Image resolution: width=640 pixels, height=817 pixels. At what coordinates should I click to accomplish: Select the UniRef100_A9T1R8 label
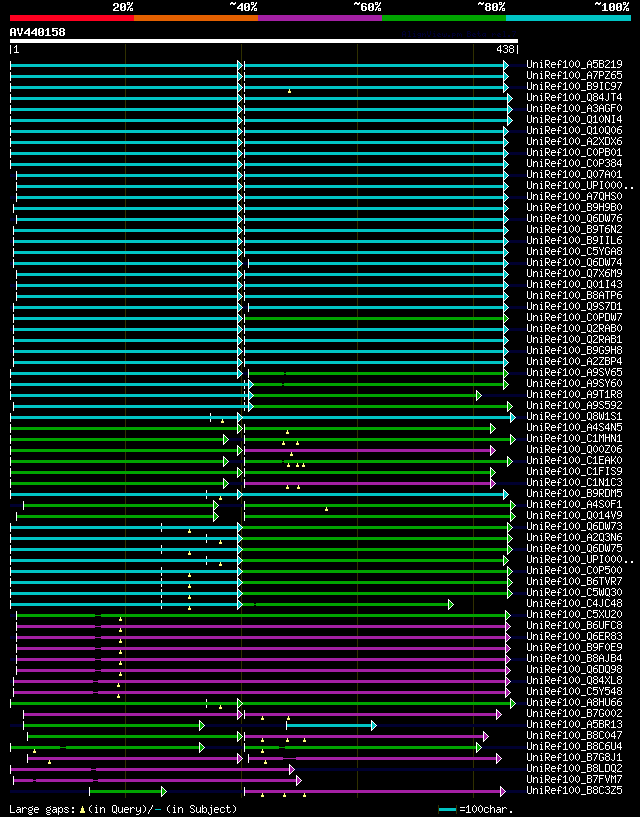(574, 394)
